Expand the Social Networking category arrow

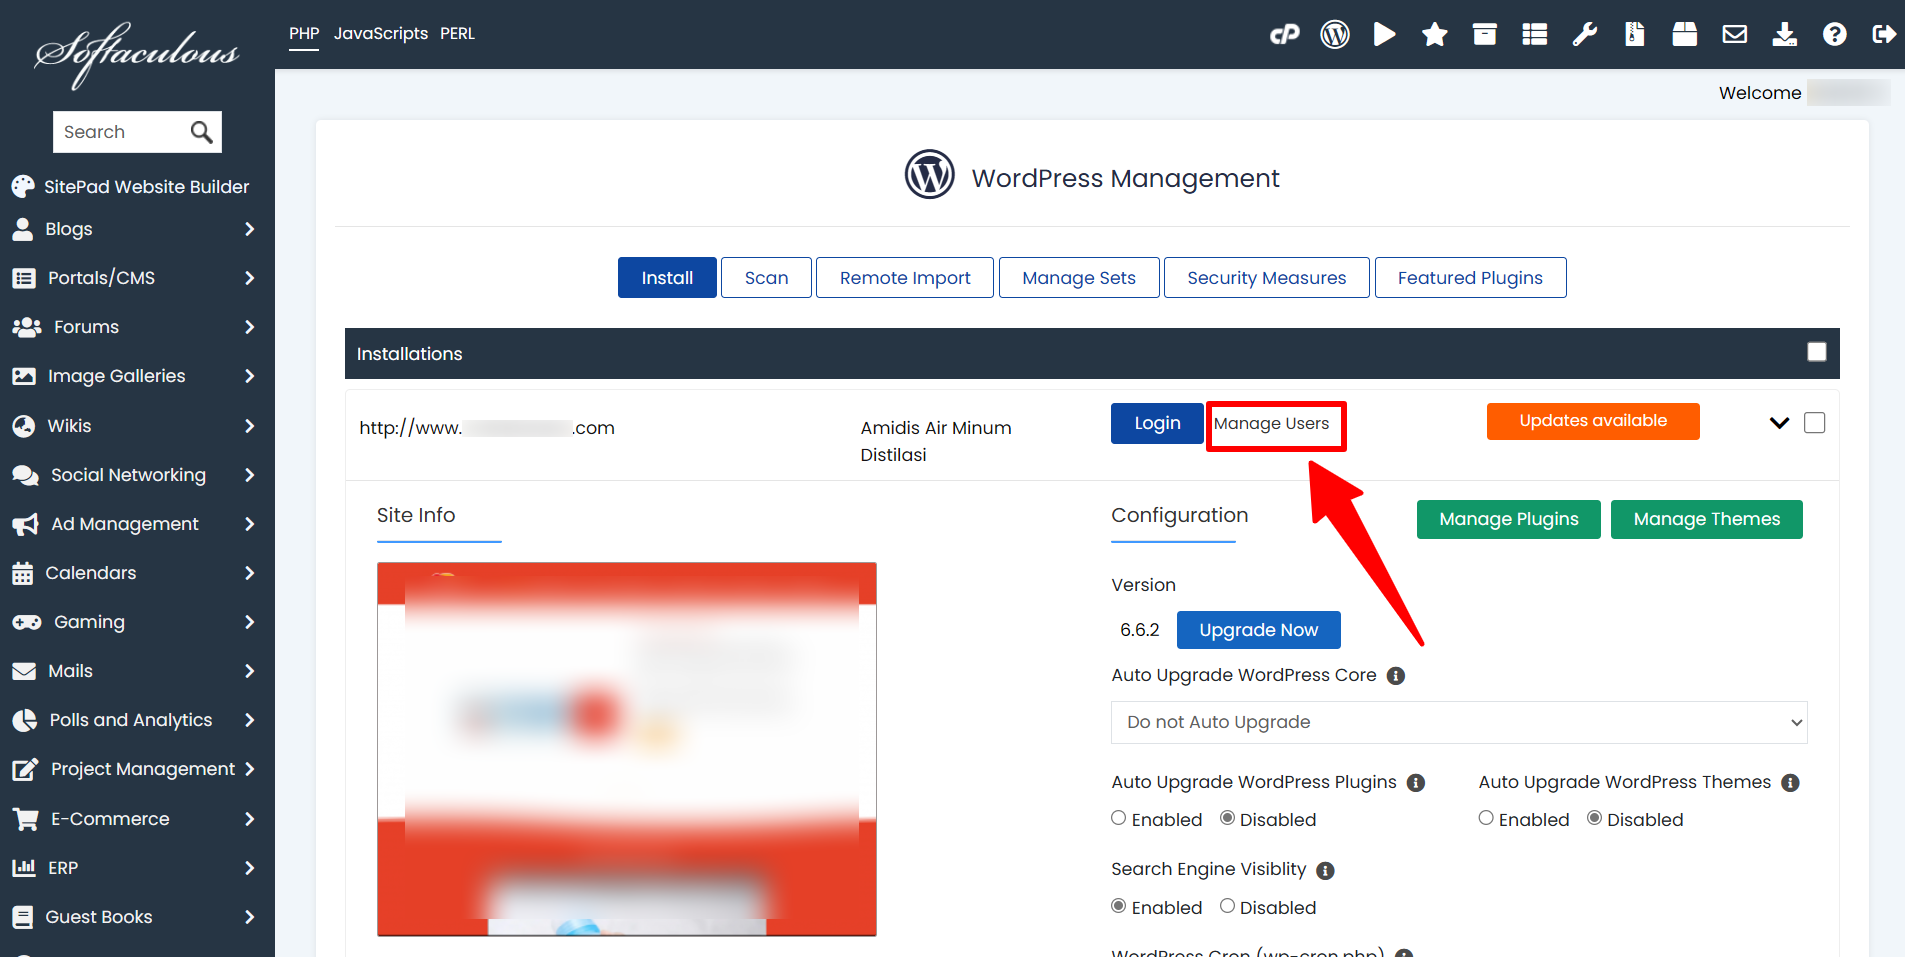[x=249, y=475]
